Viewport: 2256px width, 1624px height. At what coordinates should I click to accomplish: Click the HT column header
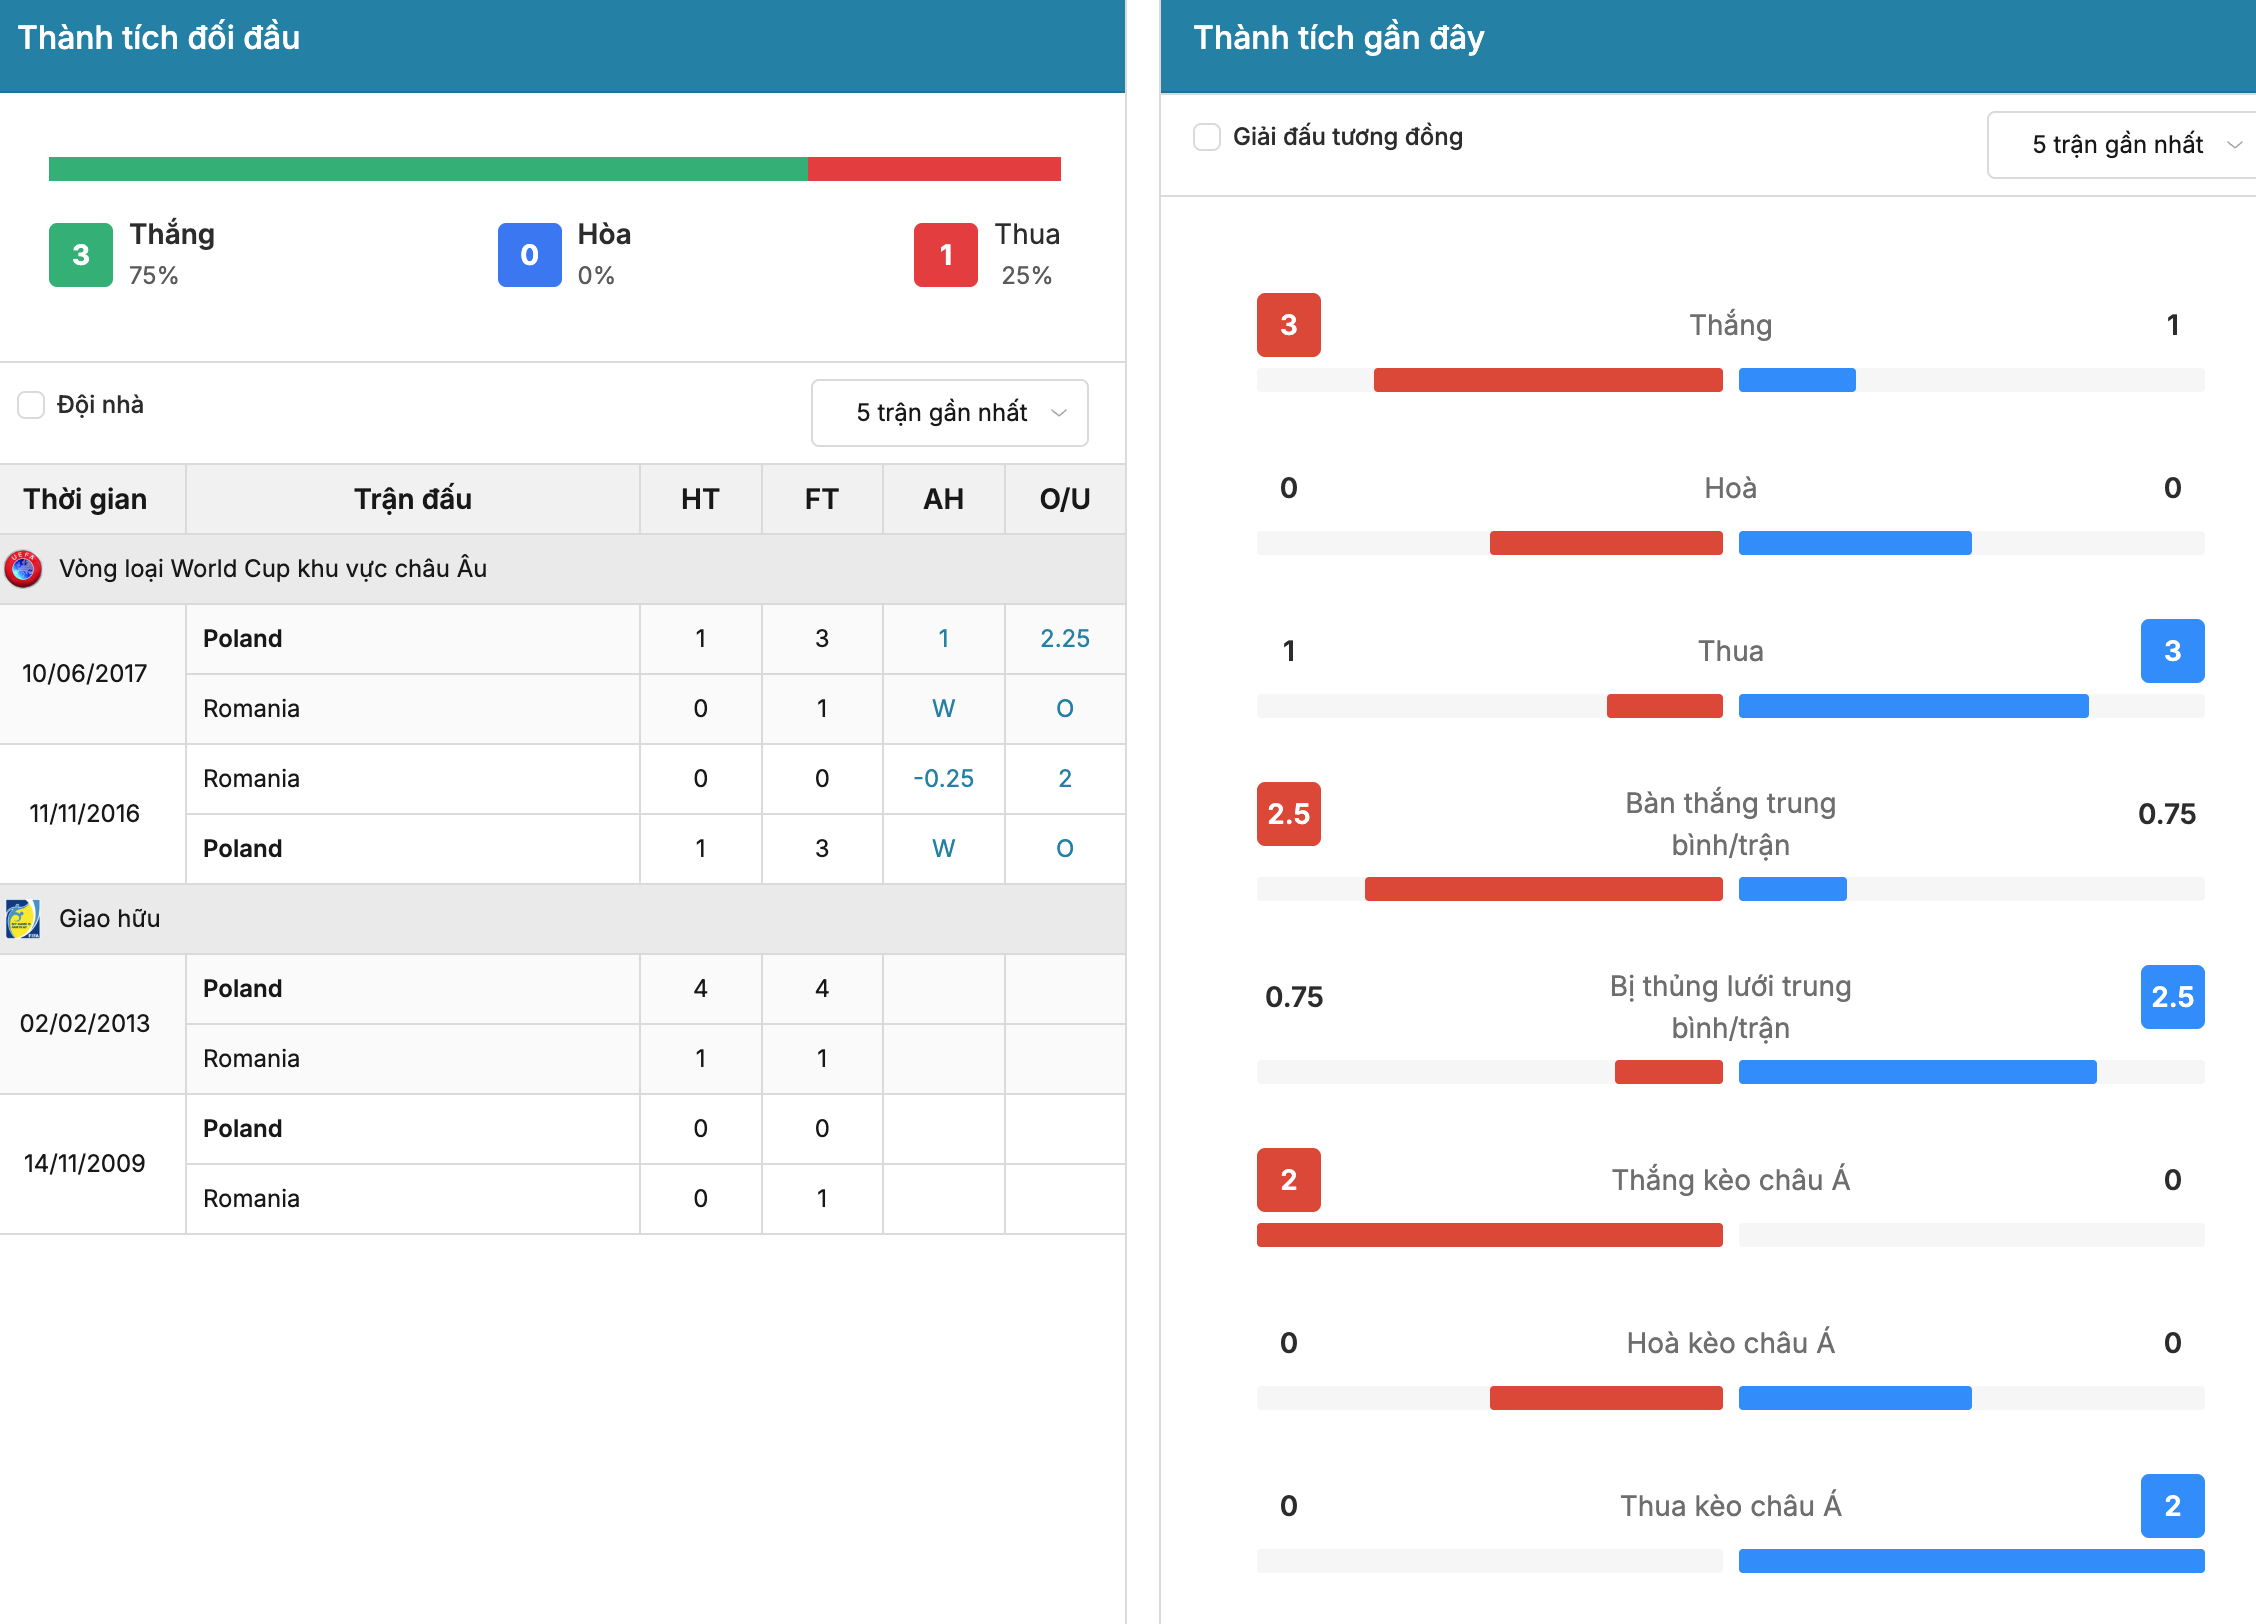pyautogui.click(x=700, y=498)
